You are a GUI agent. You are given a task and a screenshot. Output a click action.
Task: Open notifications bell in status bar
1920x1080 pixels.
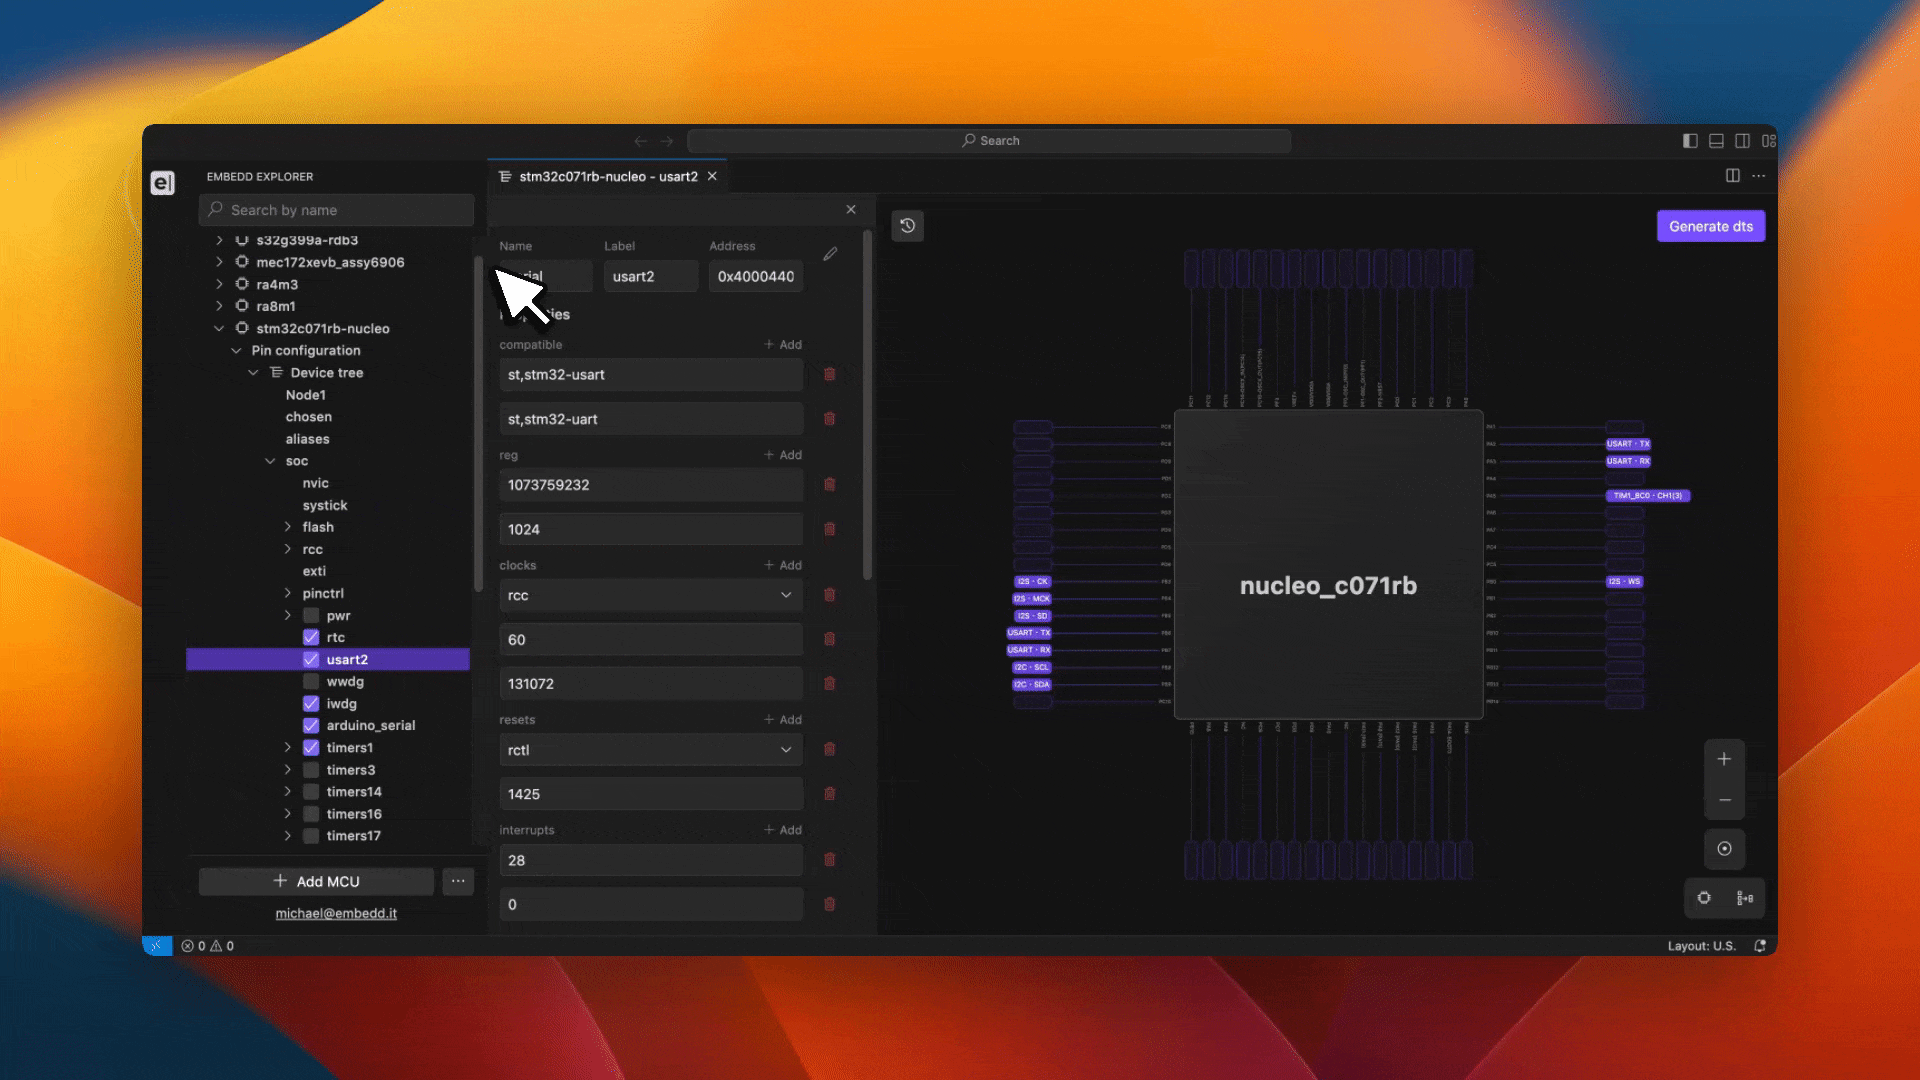point(1760,946)
